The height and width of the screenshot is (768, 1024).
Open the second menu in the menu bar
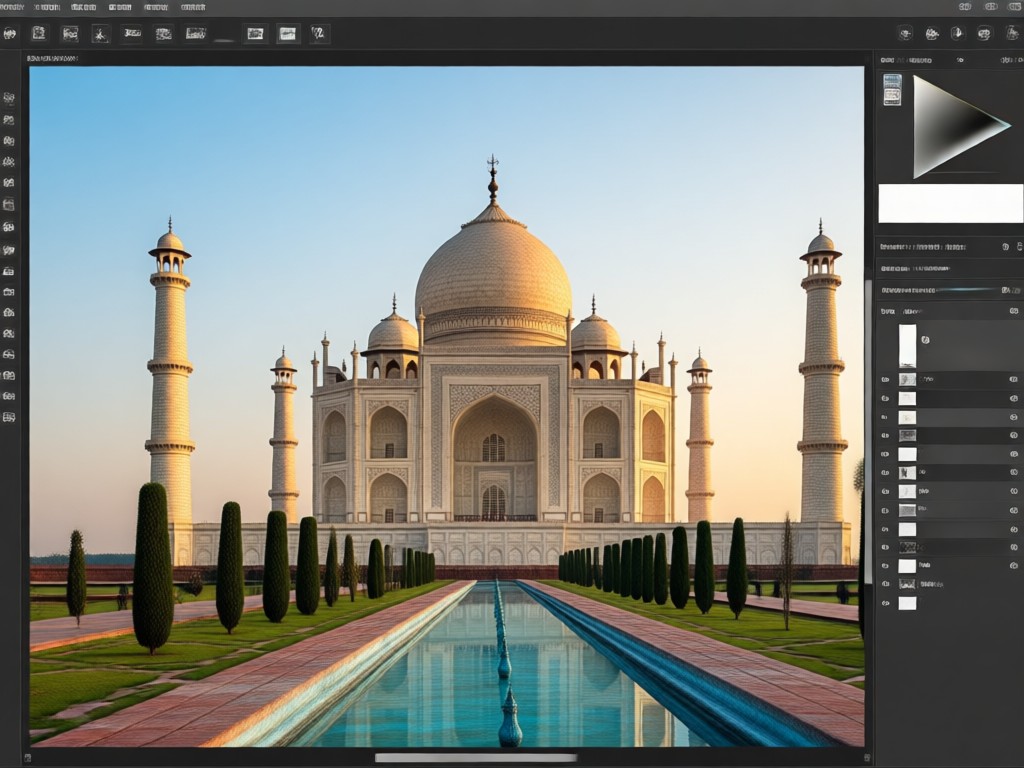pos(47,7)
